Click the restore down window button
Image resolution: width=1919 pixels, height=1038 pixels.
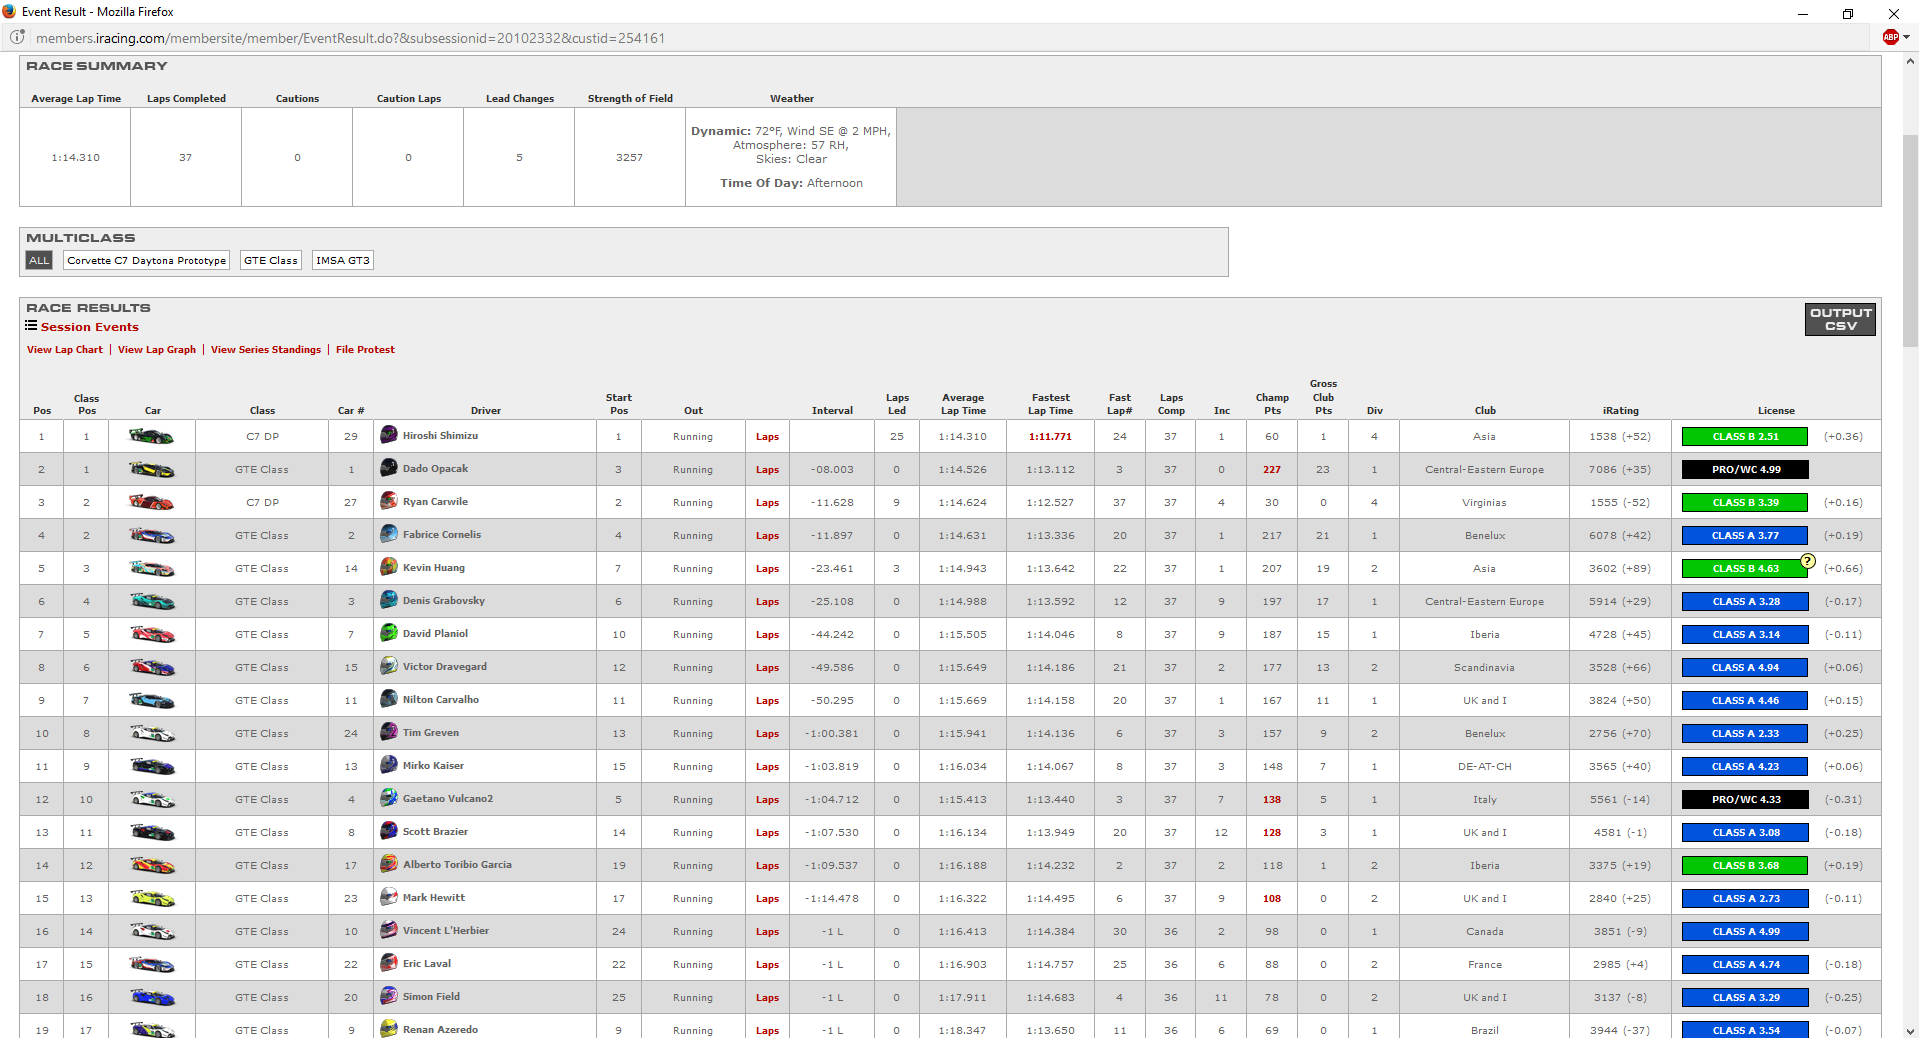pyautogui.click(x=1848, y=13)
